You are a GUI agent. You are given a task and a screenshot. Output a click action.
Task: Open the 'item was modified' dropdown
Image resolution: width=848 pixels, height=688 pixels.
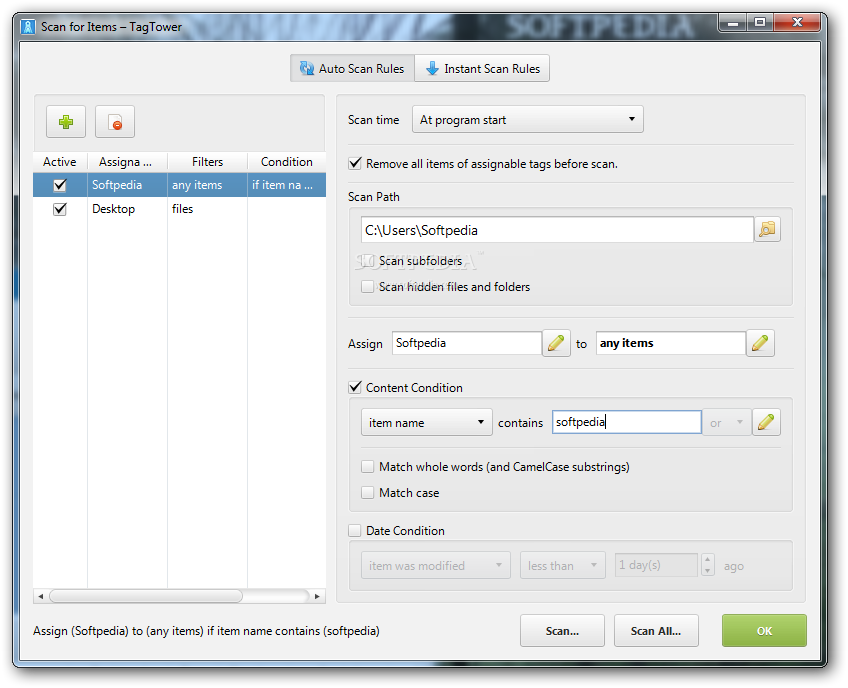point(436,565)
